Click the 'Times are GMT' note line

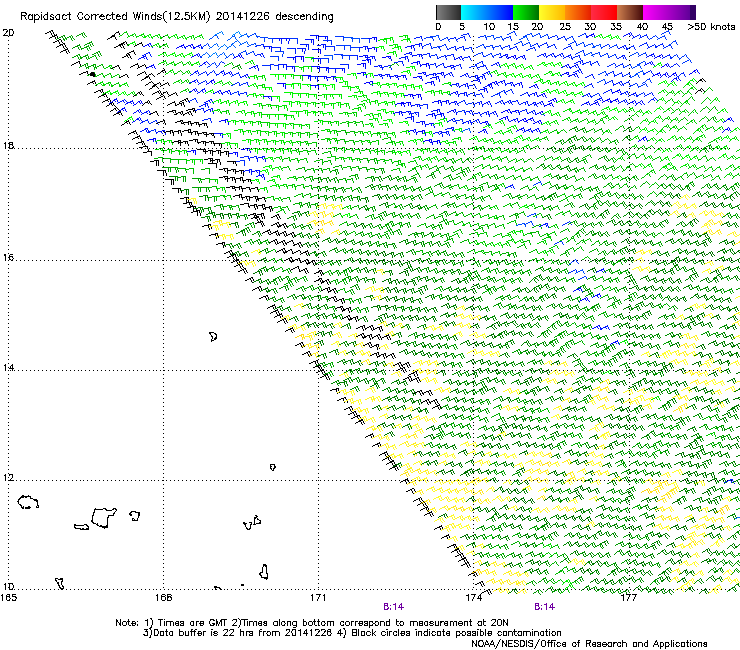coord(311,623)
